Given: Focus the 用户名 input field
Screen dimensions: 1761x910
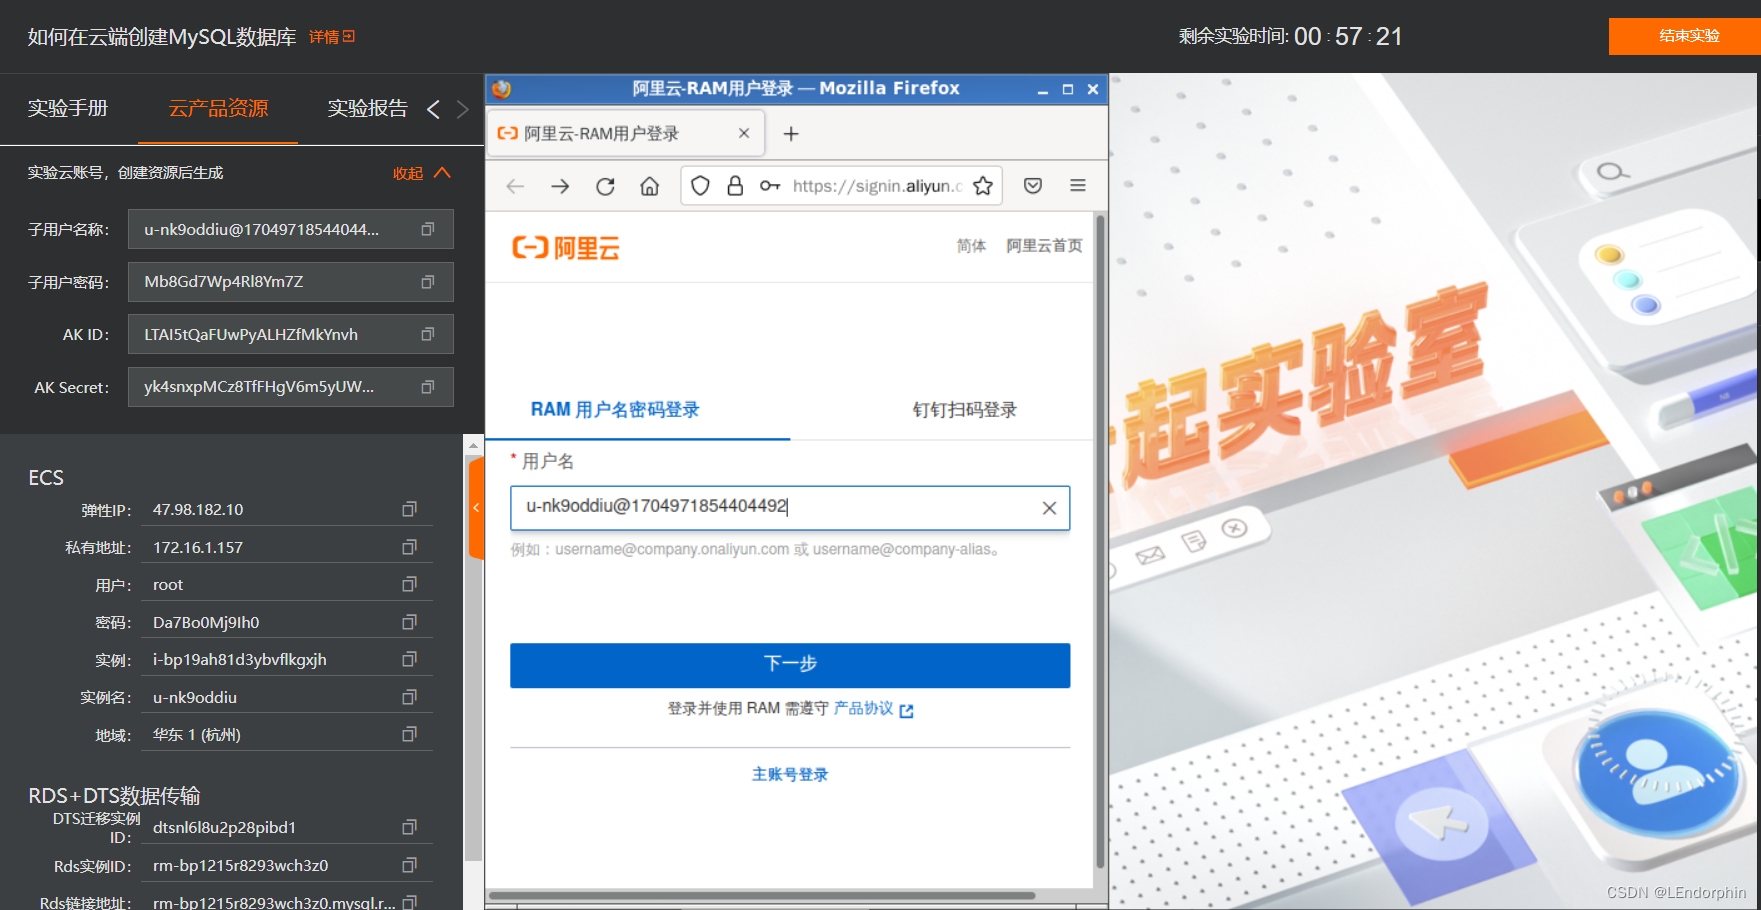Looking at the screenshot, I should pyautogui.click(x=790, y=508).
